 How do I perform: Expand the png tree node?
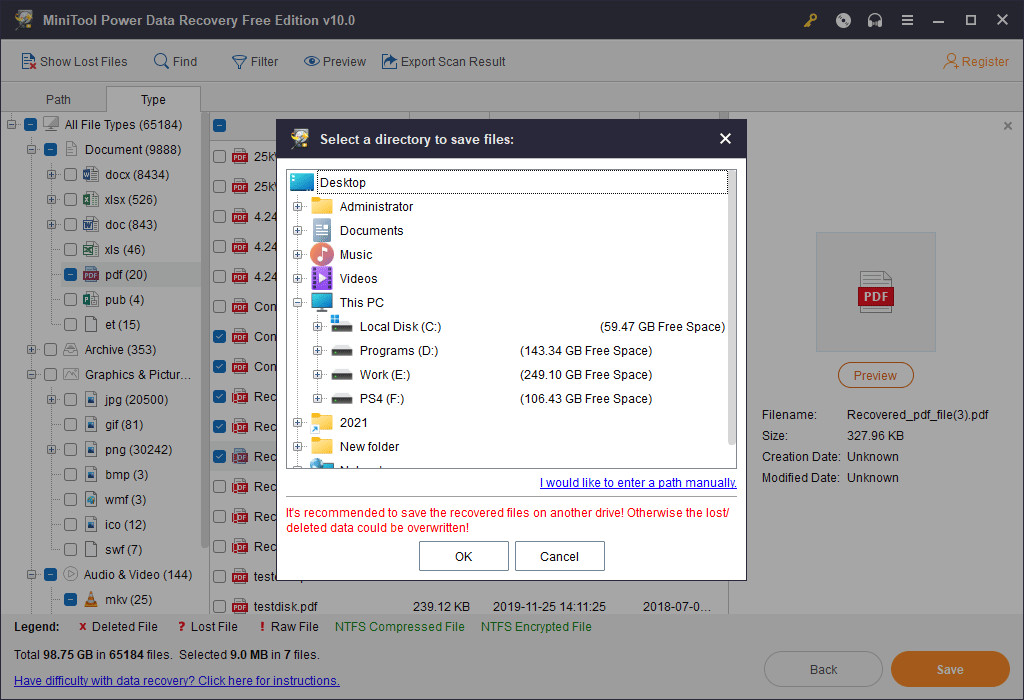click(x=51, y=449)
